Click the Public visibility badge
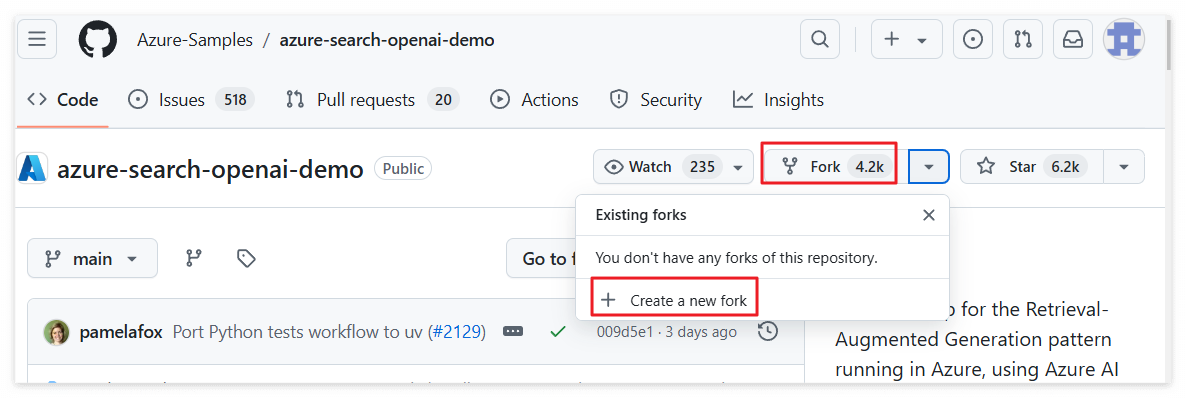 [x=403, y=168]
